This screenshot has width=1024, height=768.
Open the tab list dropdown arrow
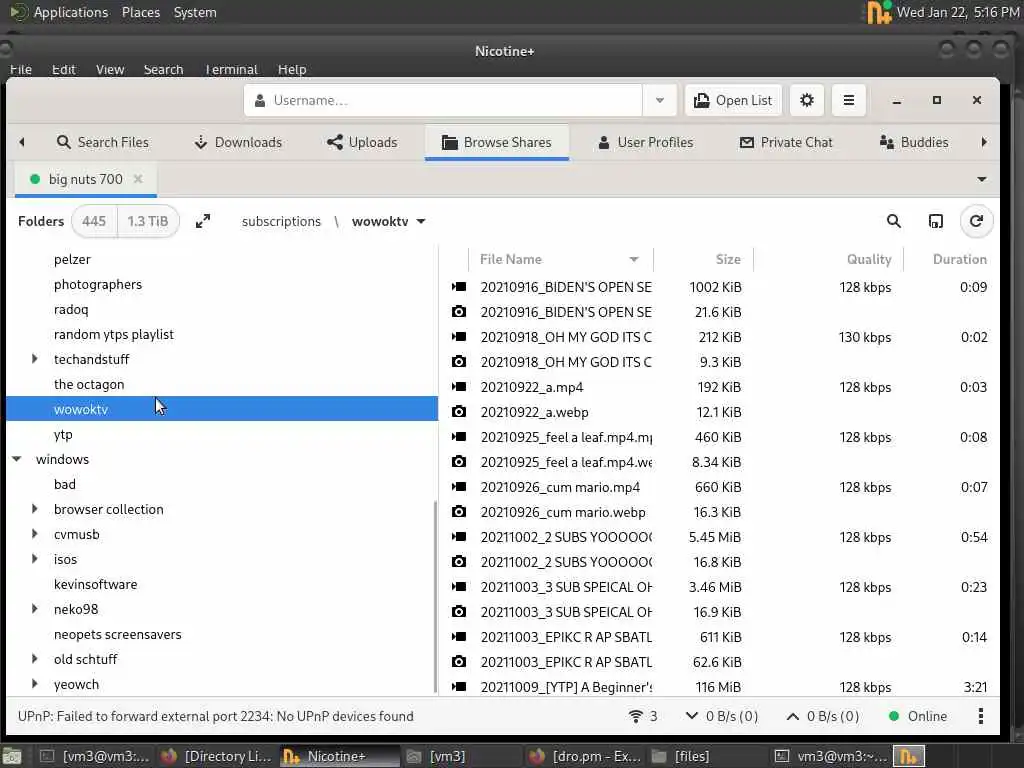click(x=981, y=179)
